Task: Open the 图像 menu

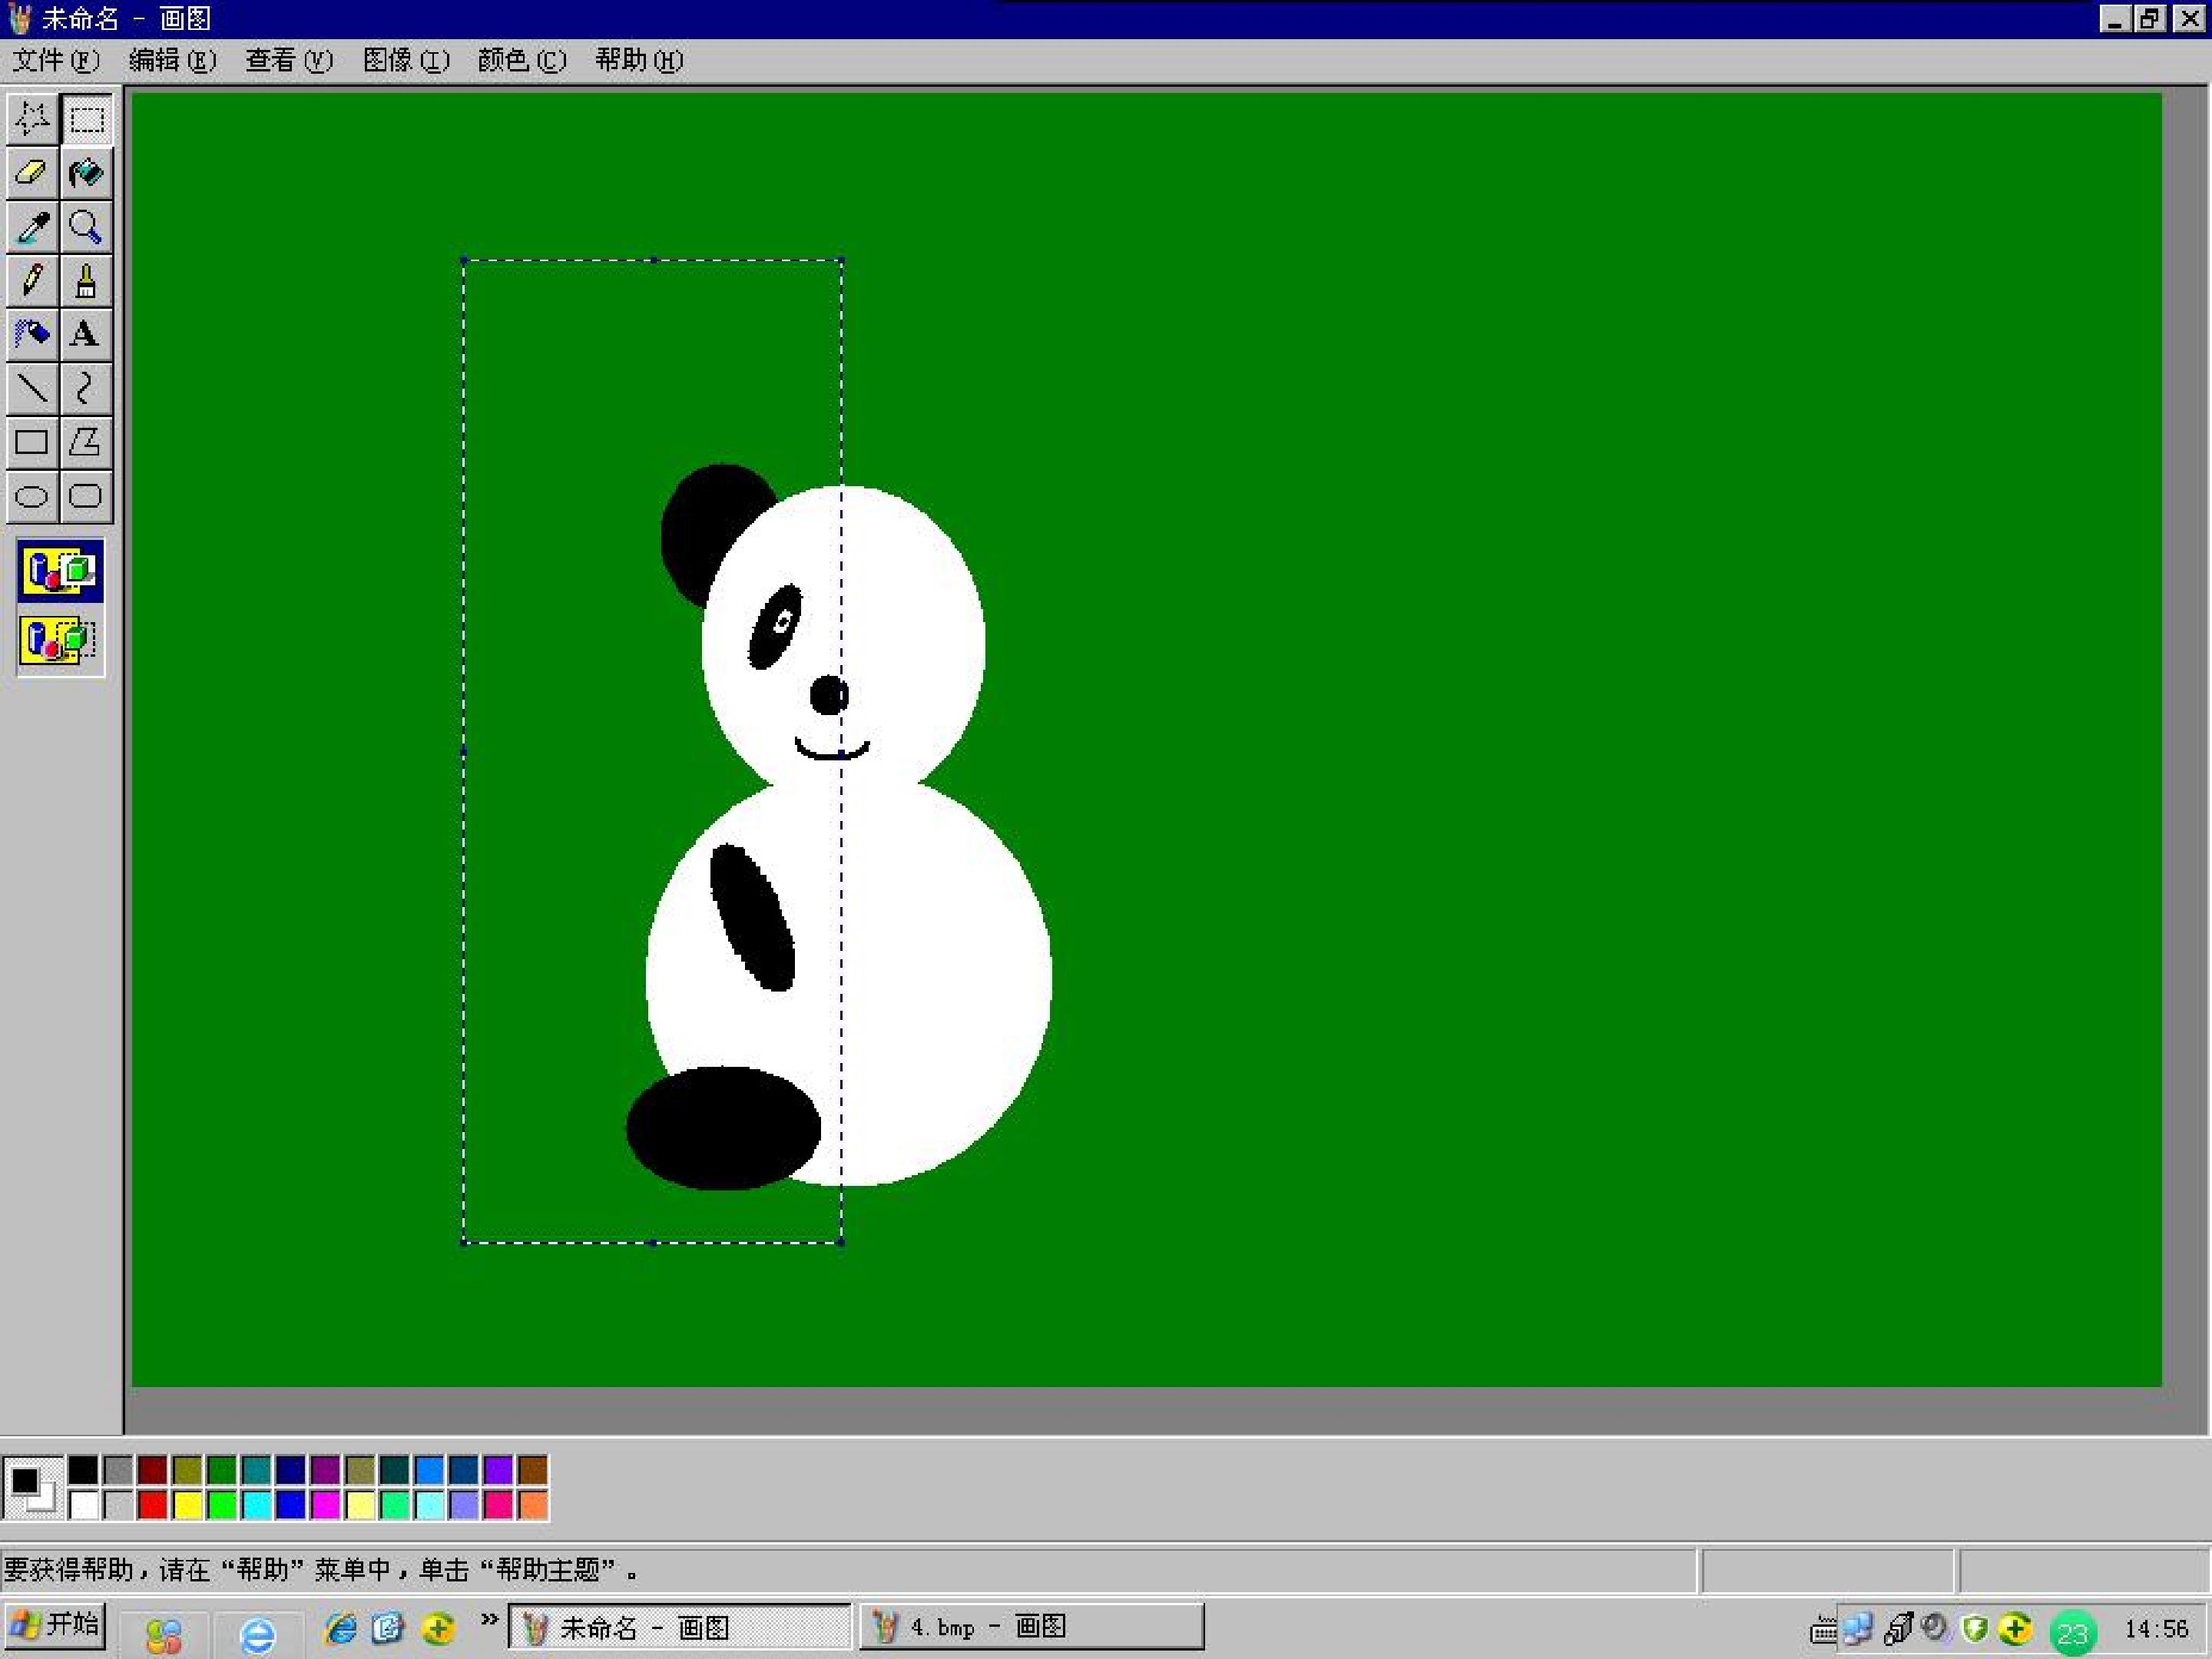Action: 406,60
